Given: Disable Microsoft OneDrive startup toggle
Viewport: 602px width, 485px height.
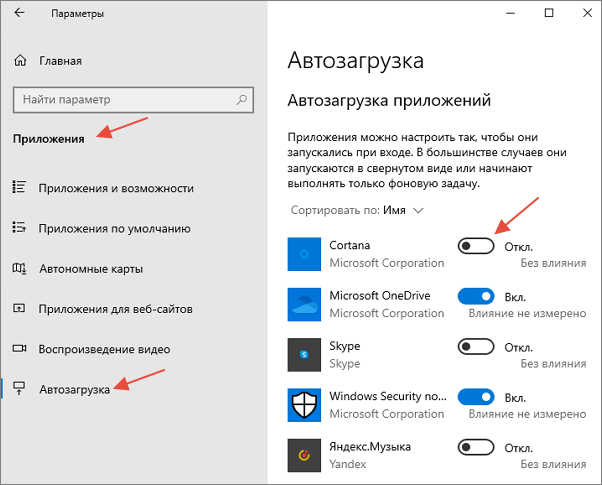Looking at the screenshot, I should tap(476, 296).
